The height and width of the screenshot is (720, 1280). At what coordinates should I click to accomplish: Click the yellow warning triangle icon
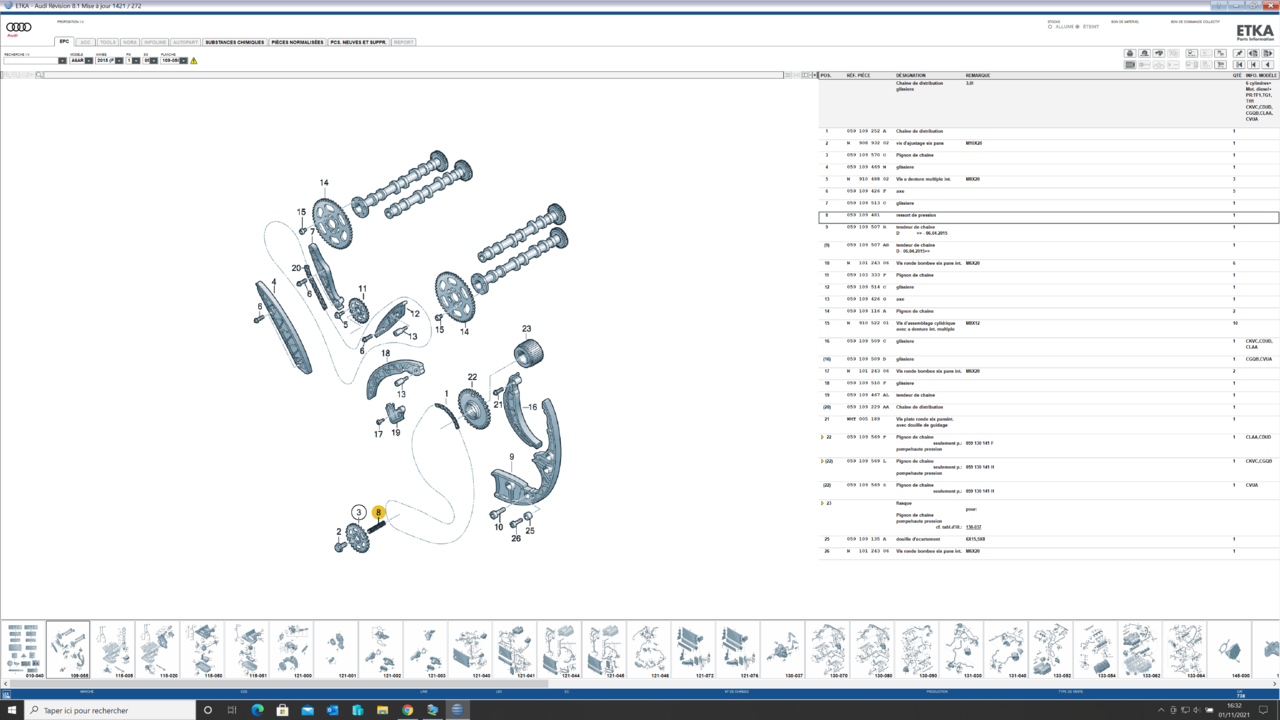pos(194,61)
